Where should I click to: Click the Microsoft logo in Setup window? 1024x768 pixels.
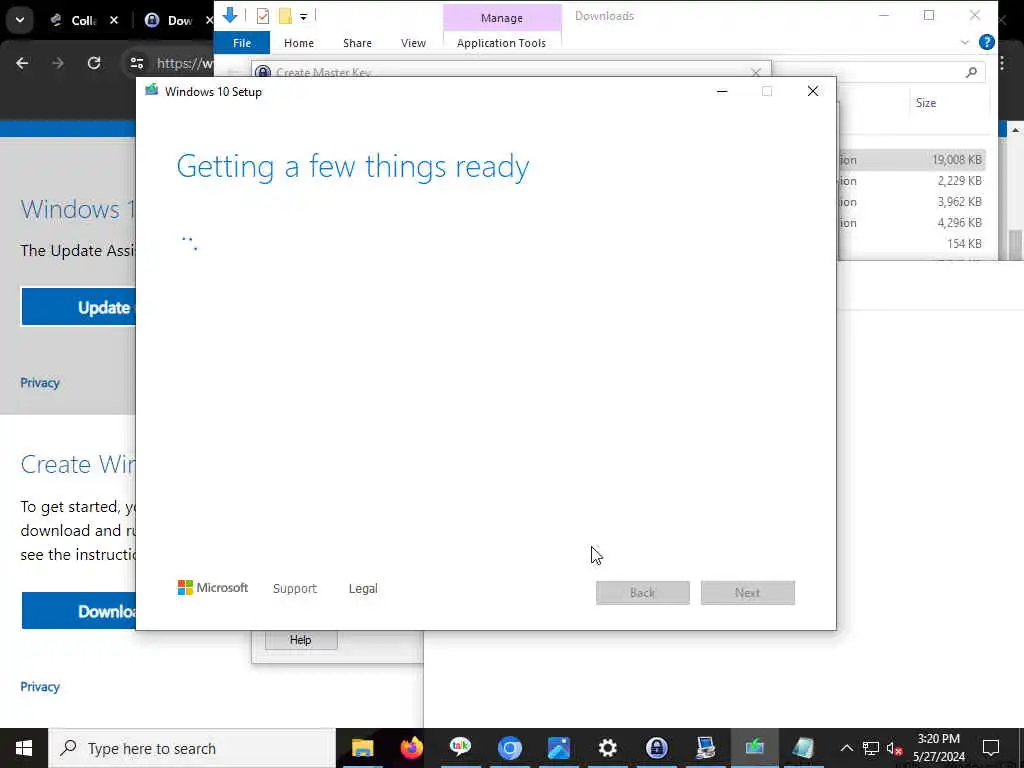coord(213,588)
